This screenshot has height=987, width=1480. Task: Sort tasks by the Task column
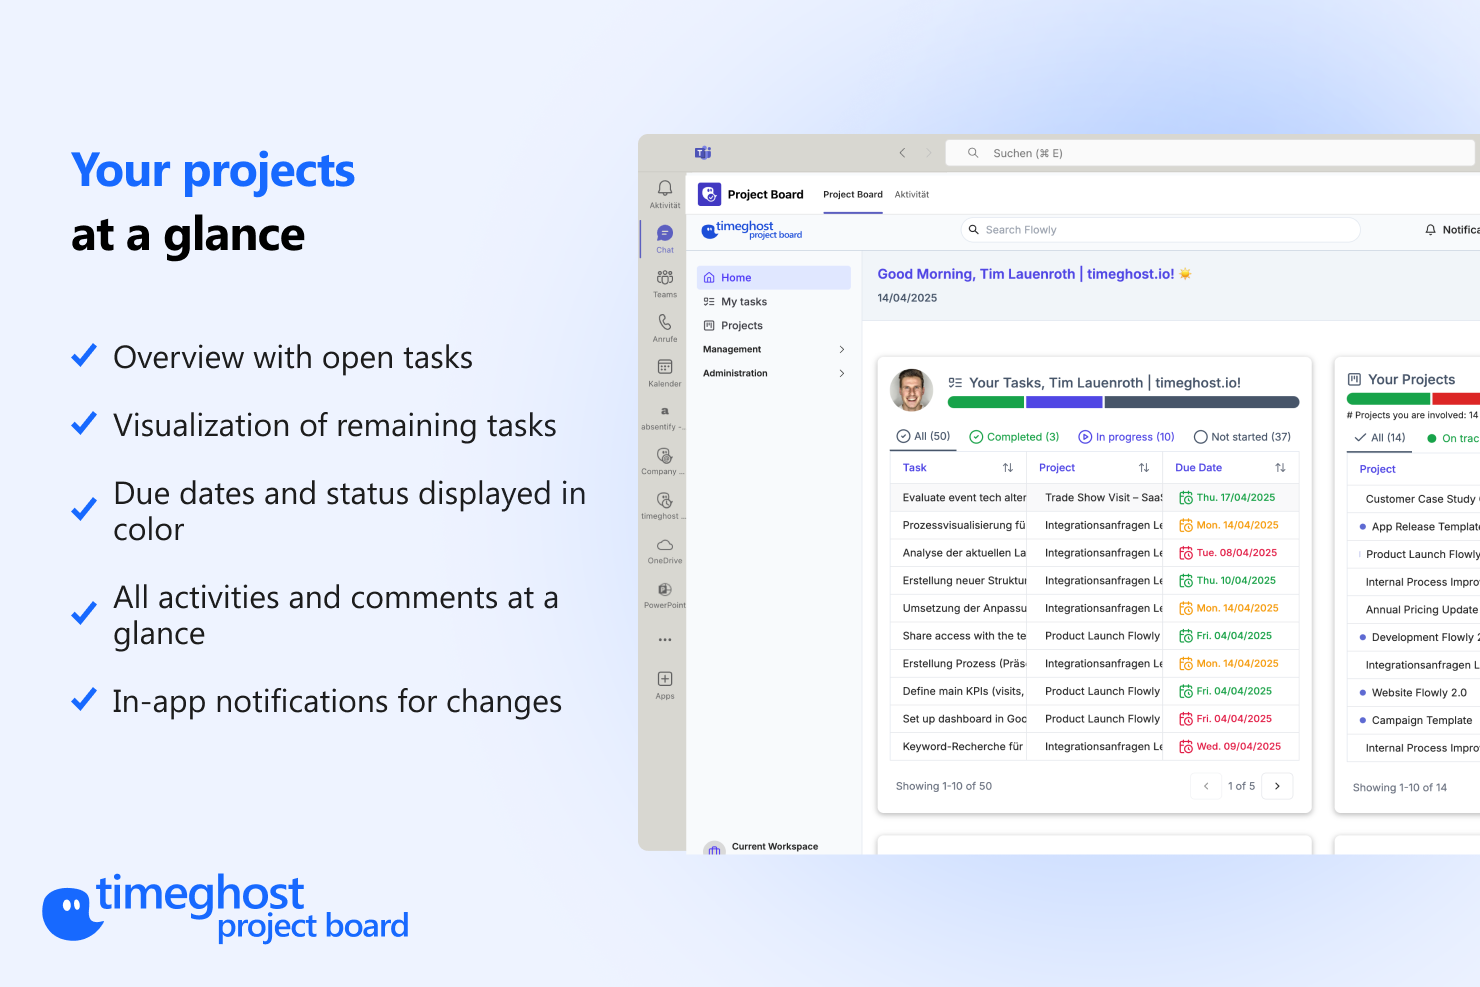click(x=1008, y=468)
